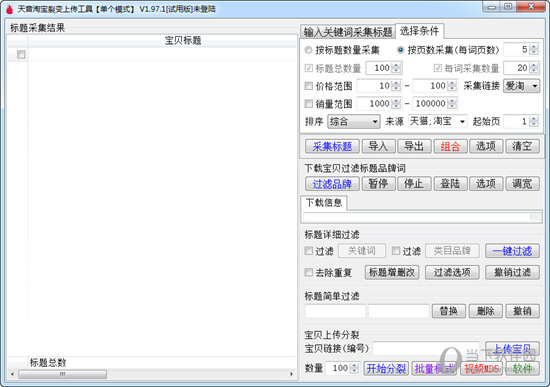Click 关键词 filter input field
This screenshot has width=550, height=387.
point(362,251)
